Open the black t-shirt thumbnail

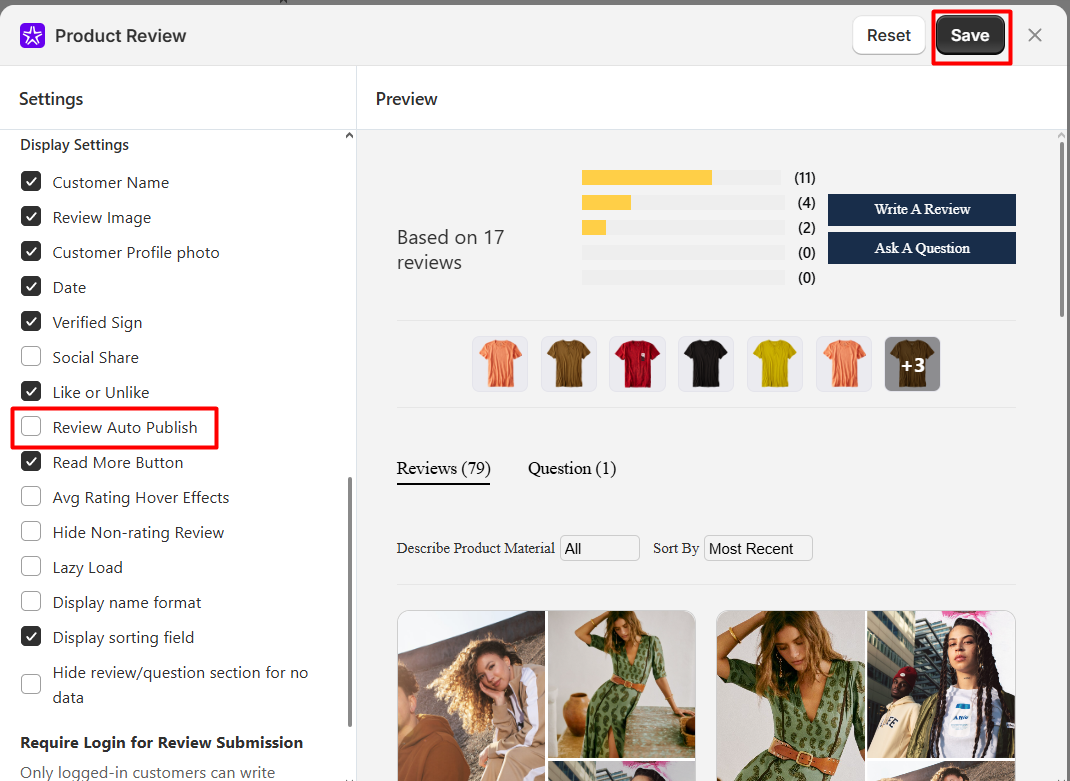pos(706,364)
